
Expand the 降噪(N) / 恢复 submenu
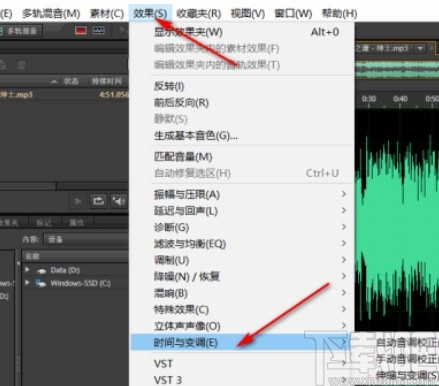(x=242, y=276)
